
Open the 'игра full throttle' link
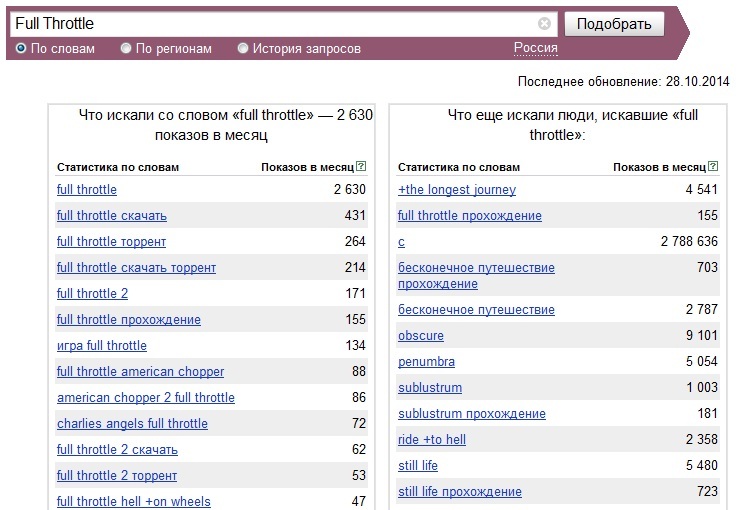pos(102,346)
